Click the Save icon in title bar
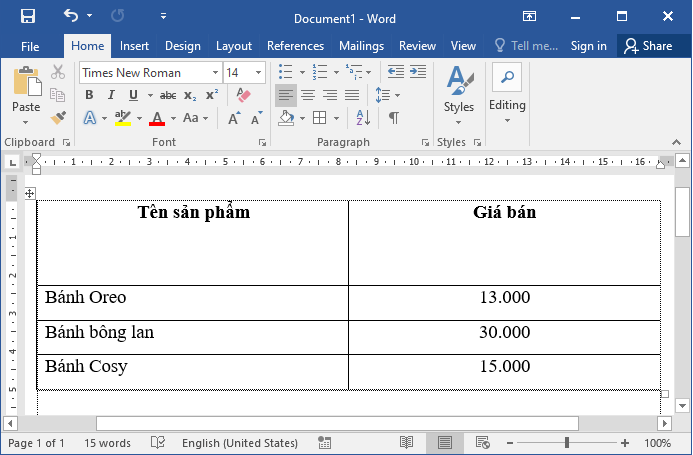This screenshot has width=693, height=455. point(27,17)
